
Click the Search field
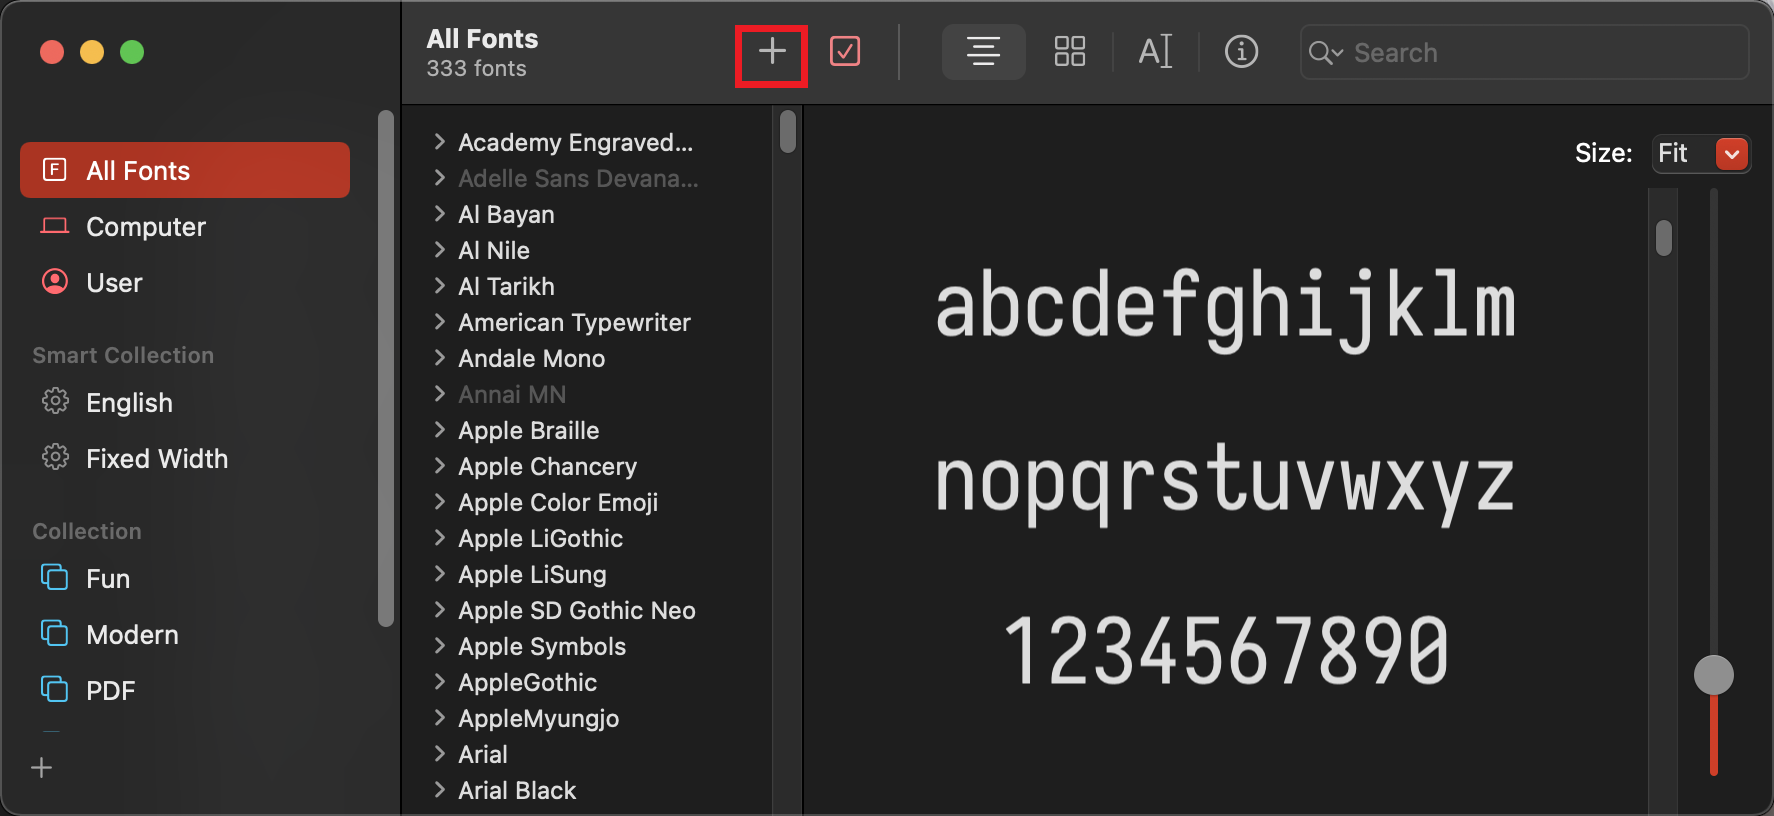(1524, 52)
